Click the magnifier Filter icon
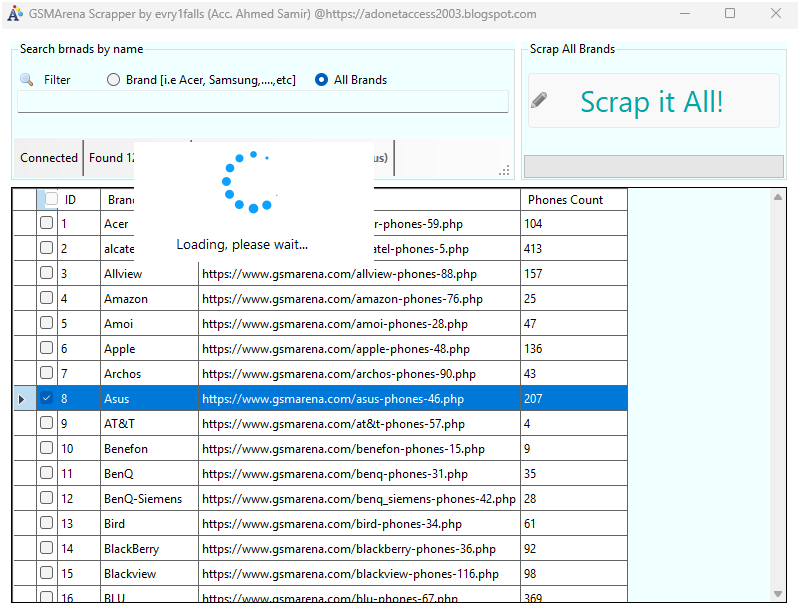The image size is (800, 614). [x=27, y=80]
